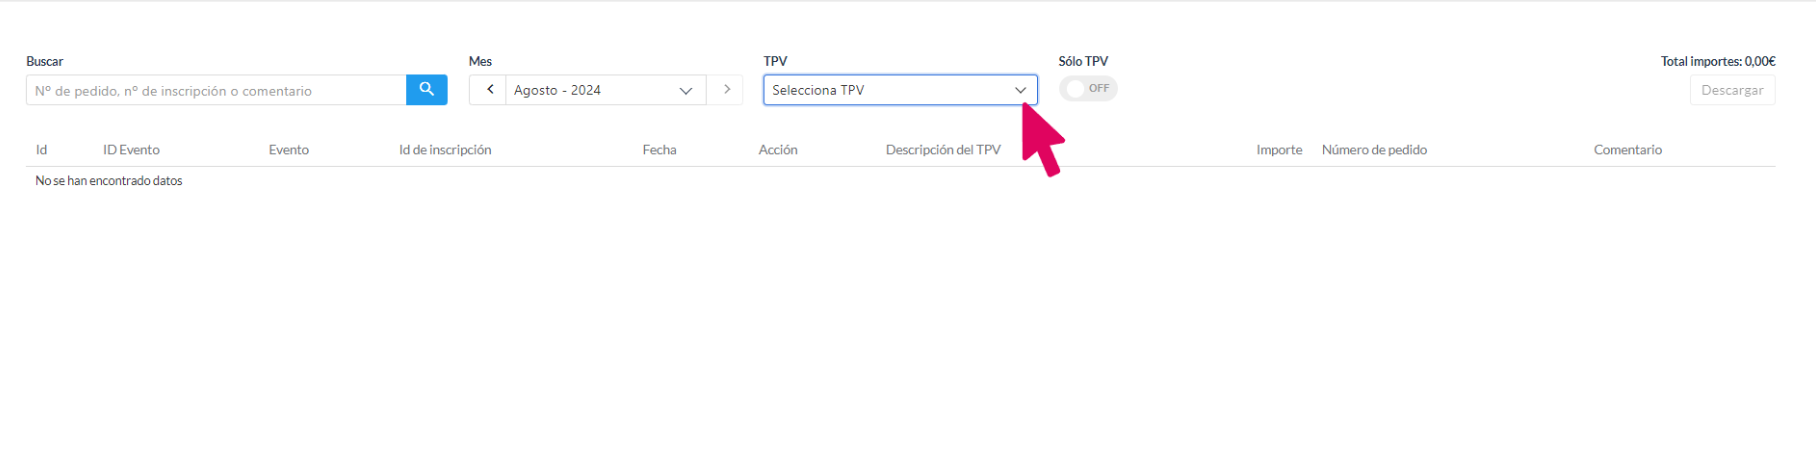Viewport: 1816px width, 468px height.
Task: Click the Evento column header
Action: pyautogui.click(x=289, y=150)
